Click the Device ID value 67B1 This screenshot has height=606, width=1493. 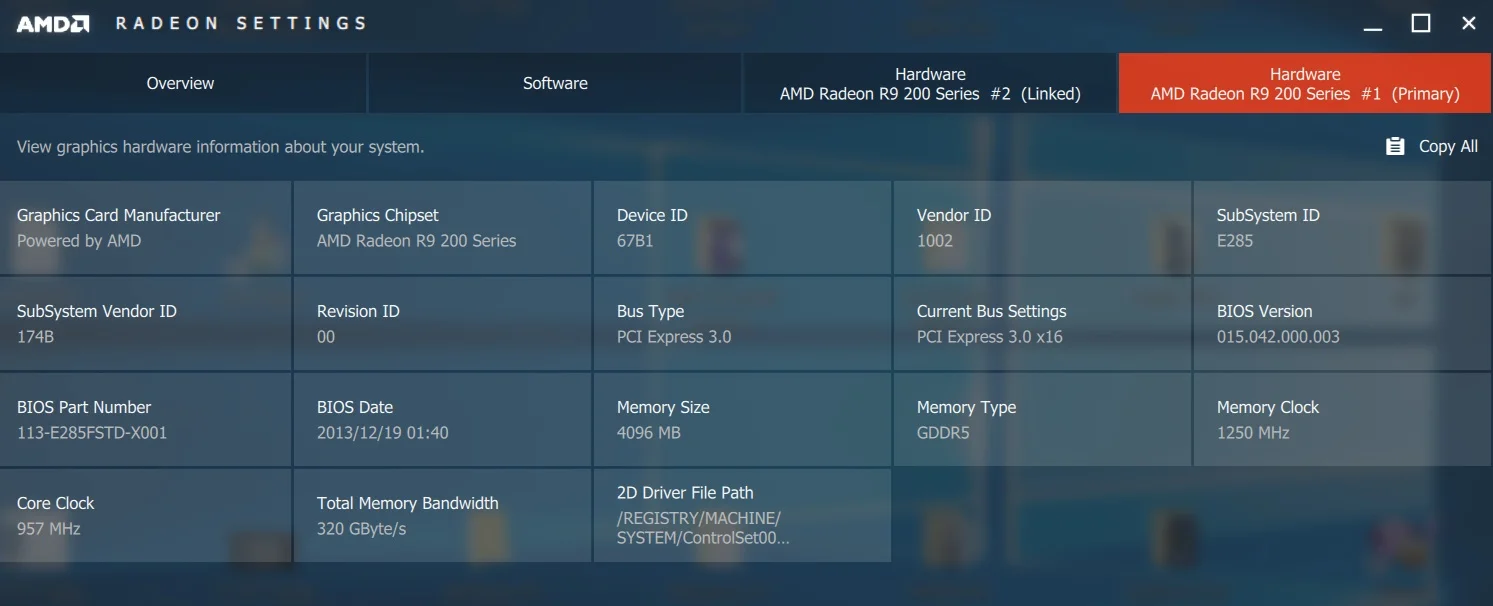point(635,241)
